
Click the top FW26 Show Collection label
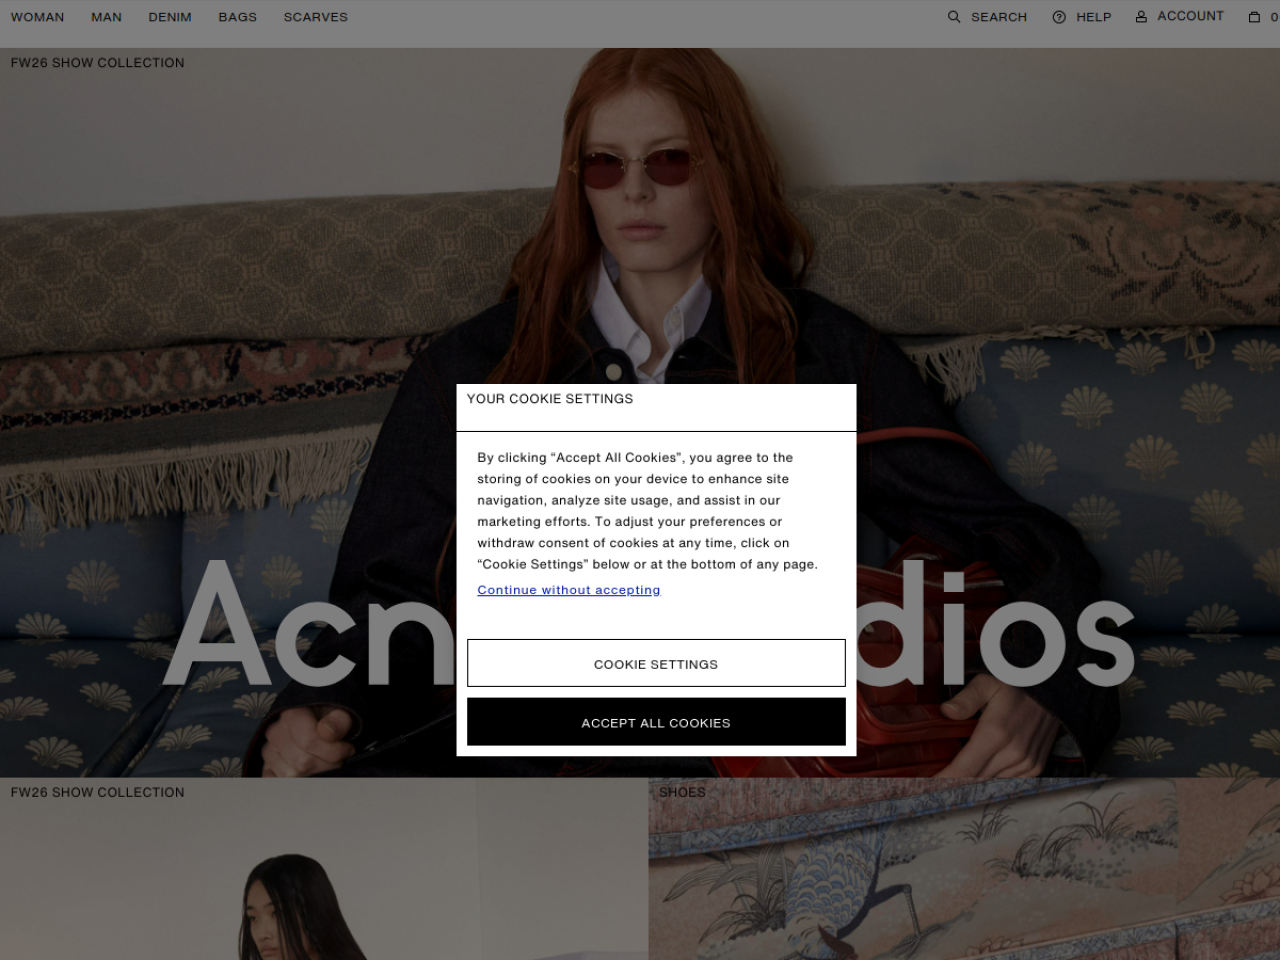(x=98, y=62)
